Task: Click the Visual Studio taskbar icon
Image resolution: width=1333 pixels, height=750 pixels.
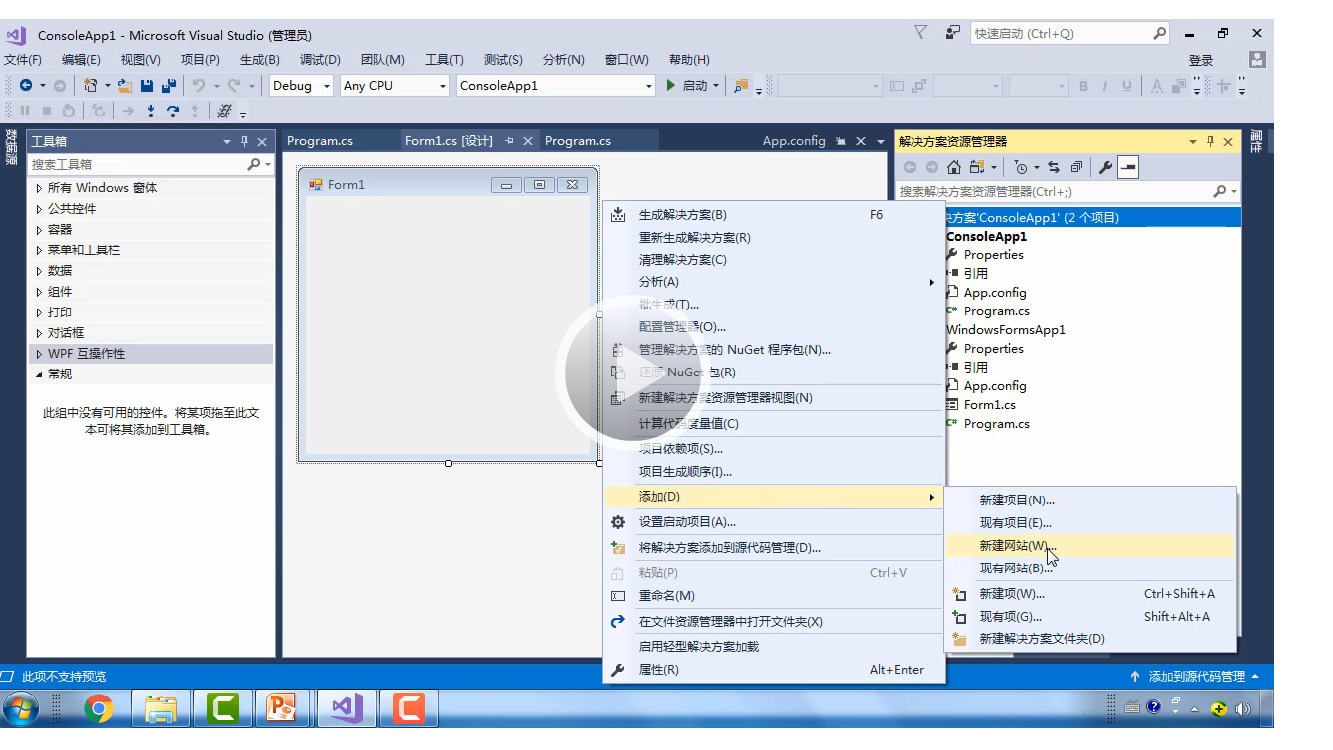Action: coord(346,709)
